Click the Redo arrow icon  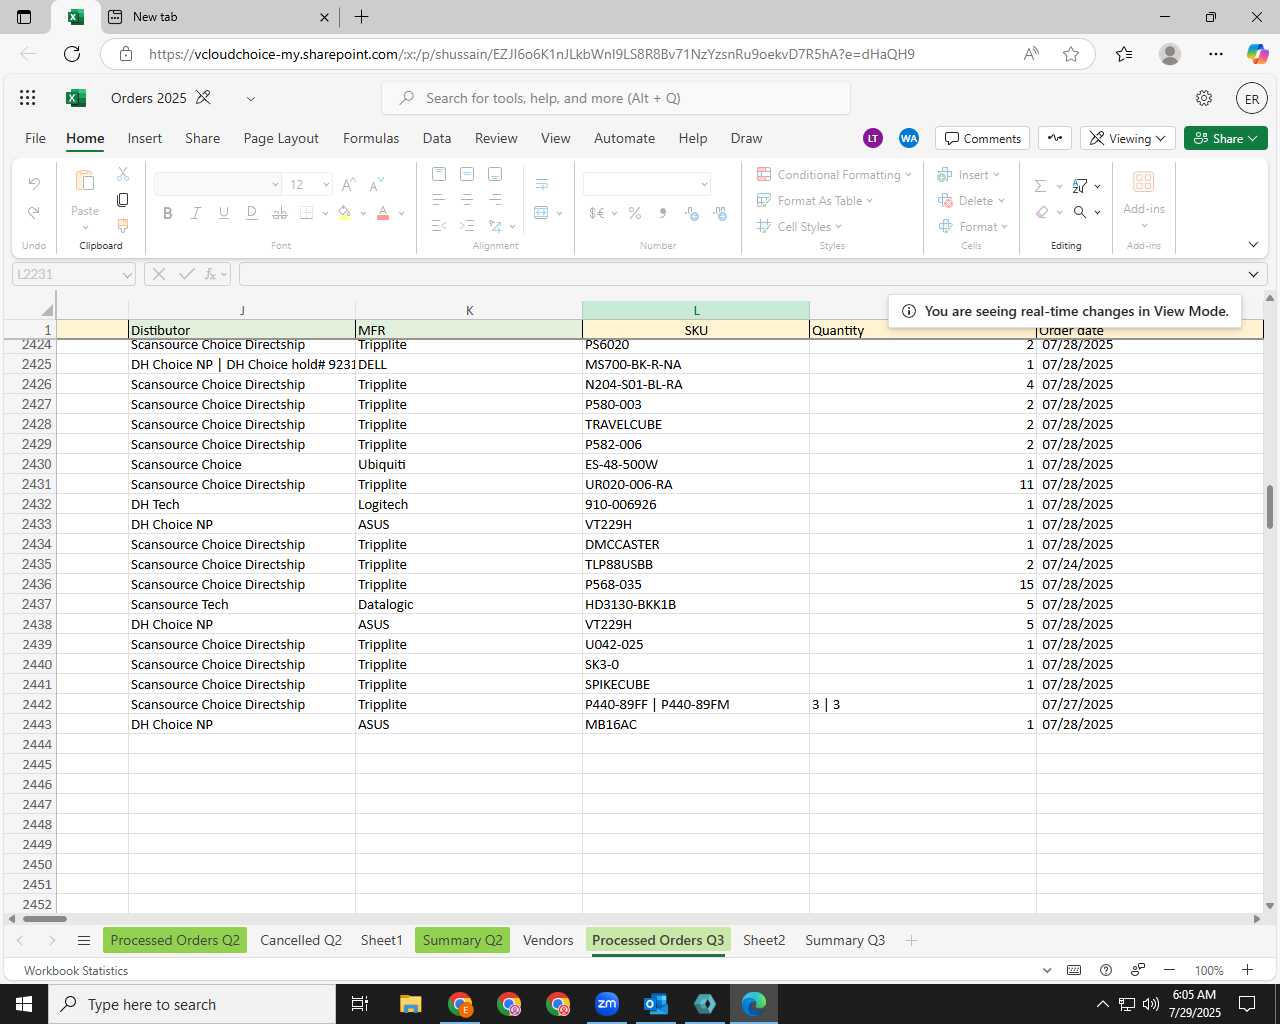[34, 213]
